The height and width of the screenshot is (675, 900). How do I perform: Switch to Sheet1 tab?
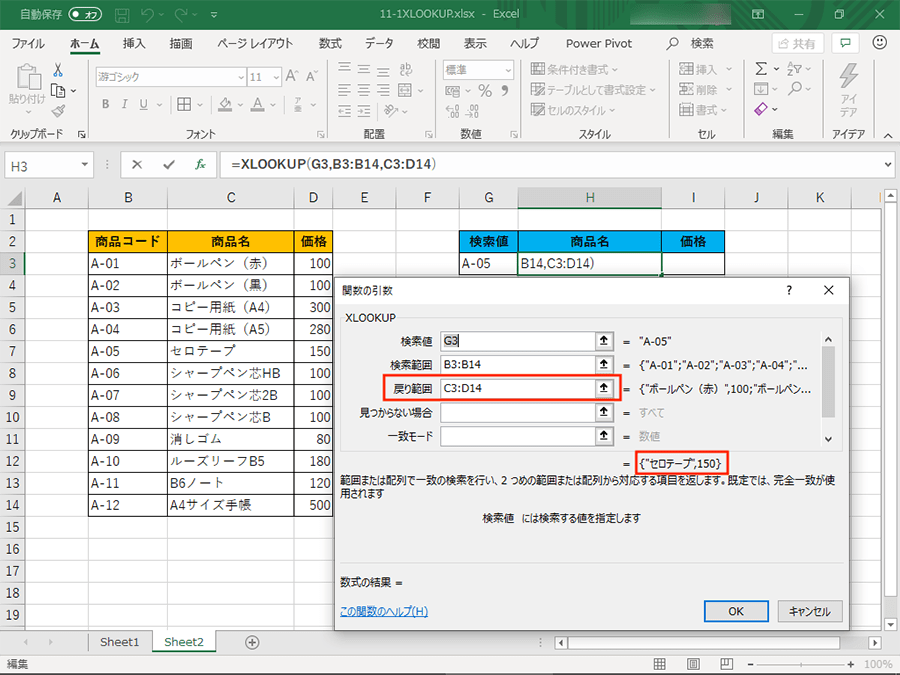[120, 642]
